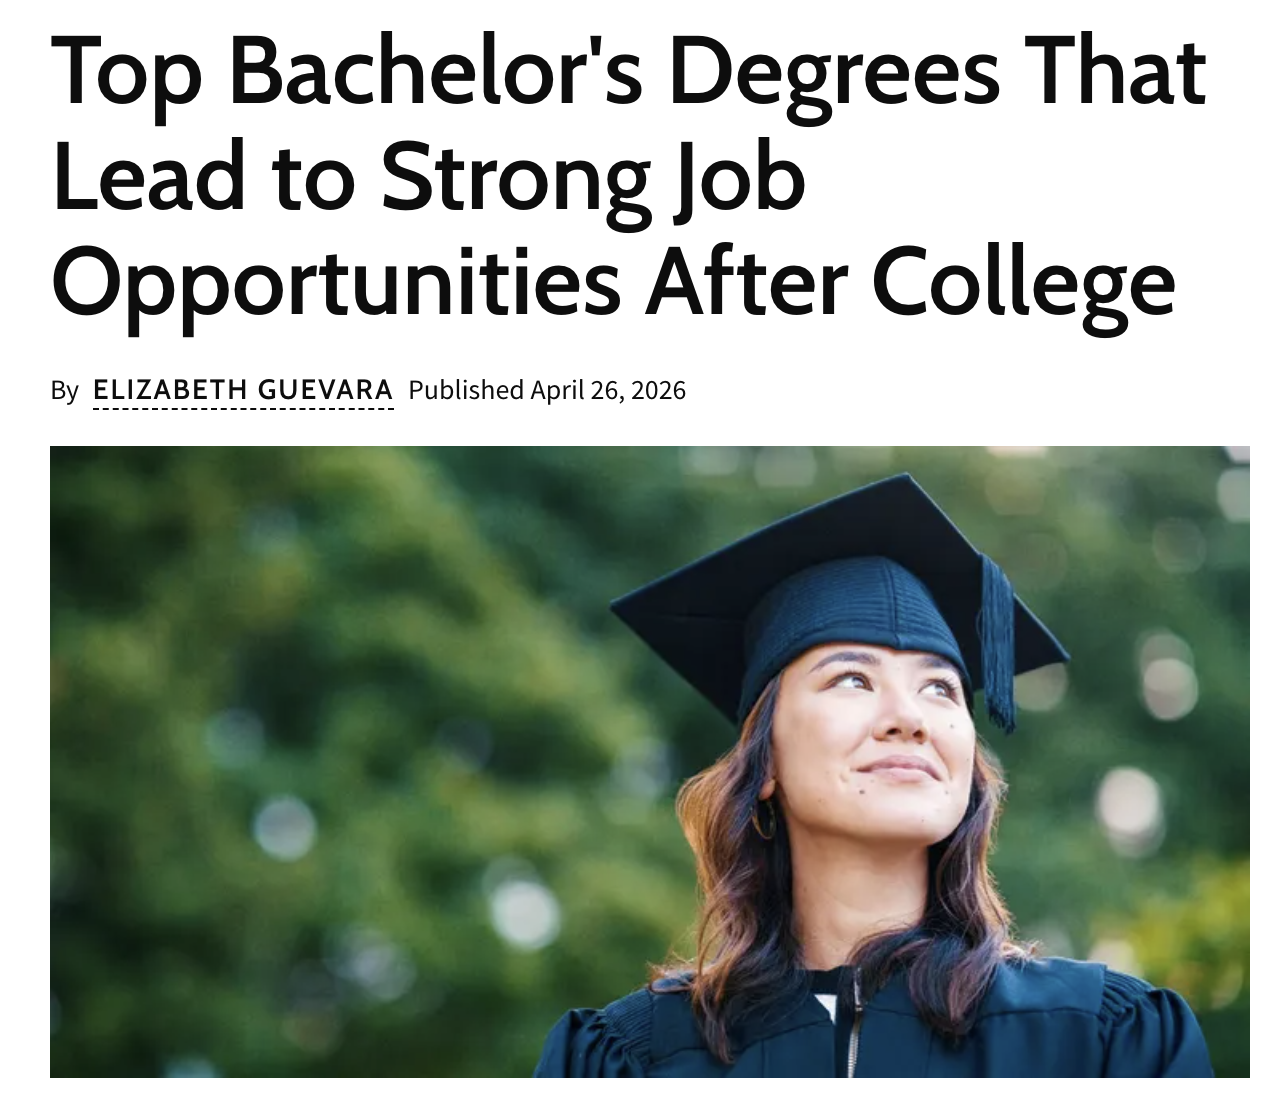Click the article headline about Bachelor's Degrees

pyautogui.click(x=629, y=176)
